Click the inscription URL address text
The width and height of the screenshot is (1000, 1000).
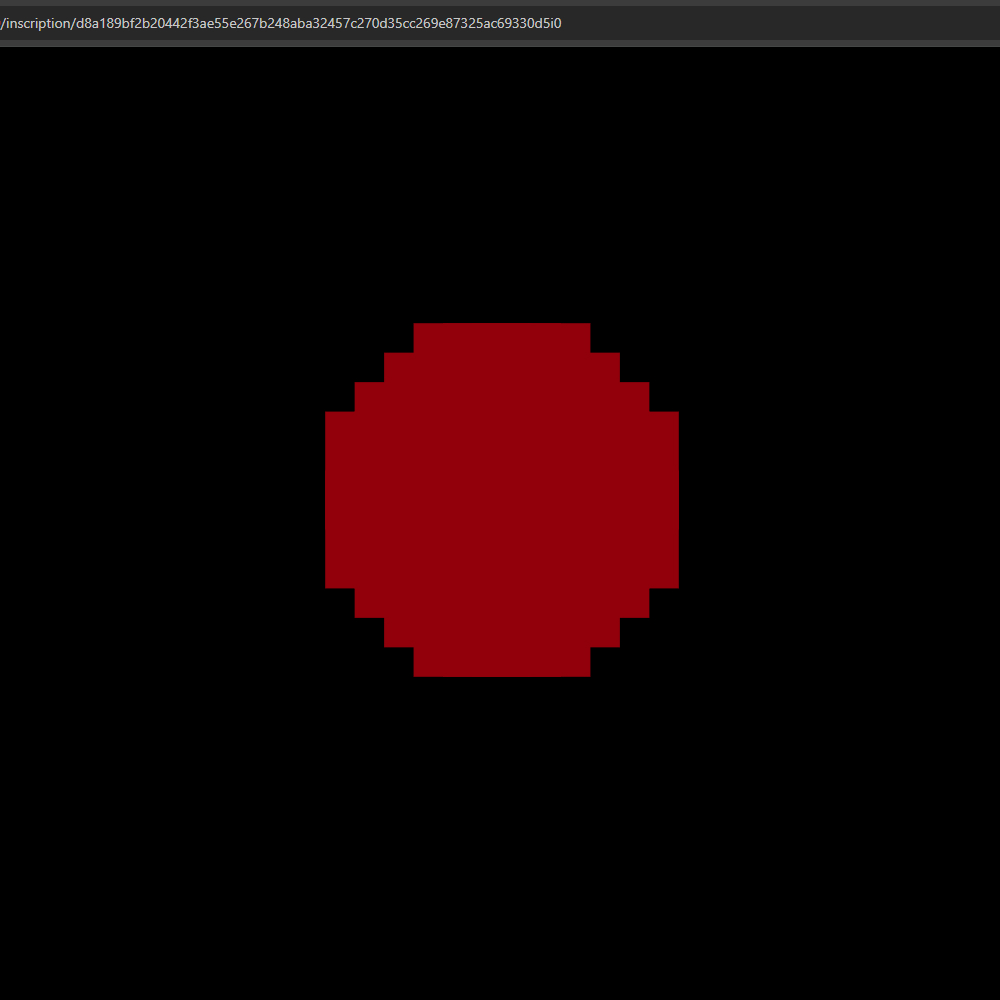[x=281, y=24]
